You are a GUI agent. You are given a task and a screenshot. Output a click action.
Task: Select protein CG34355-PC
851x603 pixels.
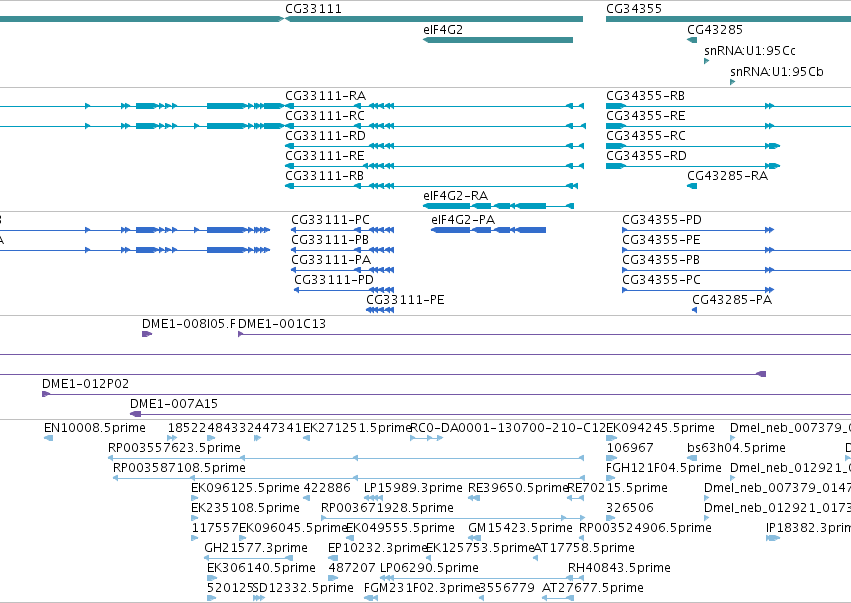pyautogui.click(x=698, y=290)
